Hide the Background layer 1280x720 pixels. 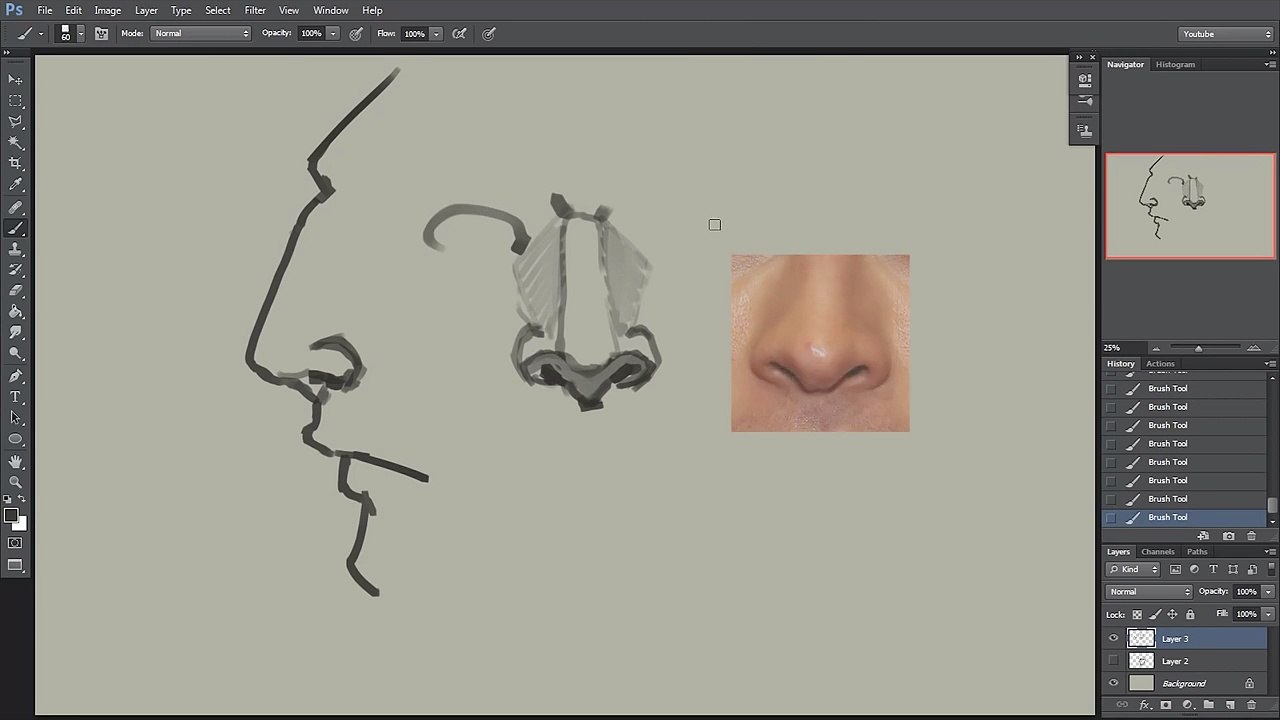click(x=1113, y=684)
